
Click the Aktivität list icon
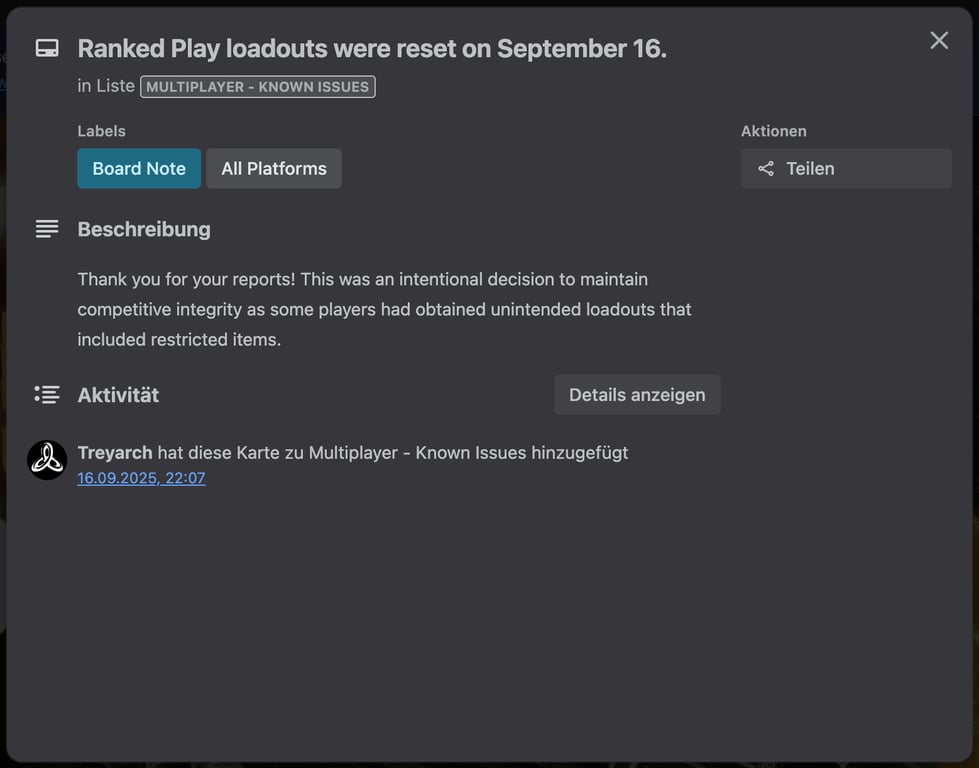pyautogui.click(x=47, y=395)
